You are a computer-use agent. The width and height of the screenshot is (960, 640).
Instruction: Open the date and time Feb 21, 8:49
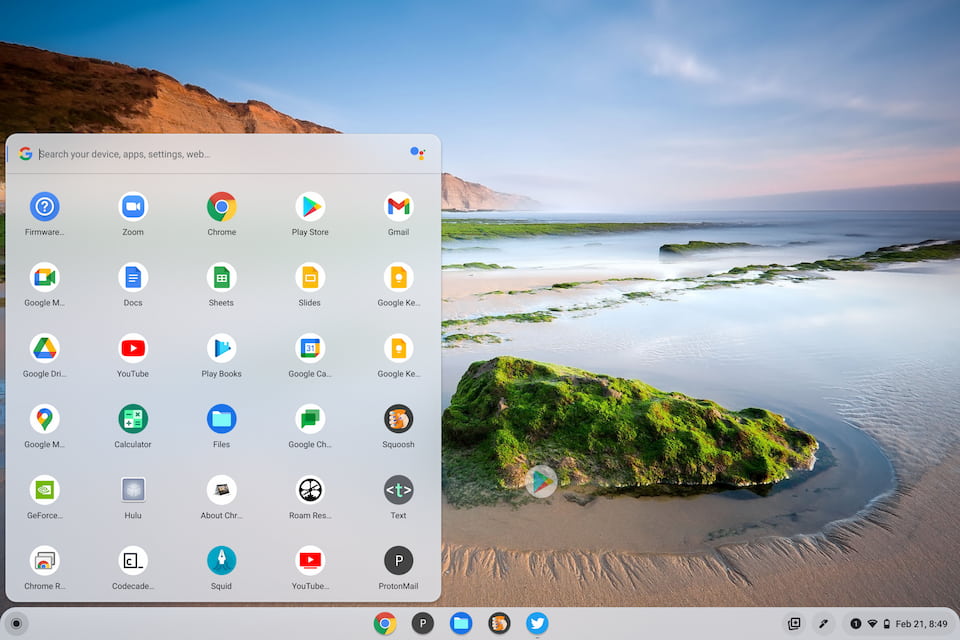[x=921, y=623]
